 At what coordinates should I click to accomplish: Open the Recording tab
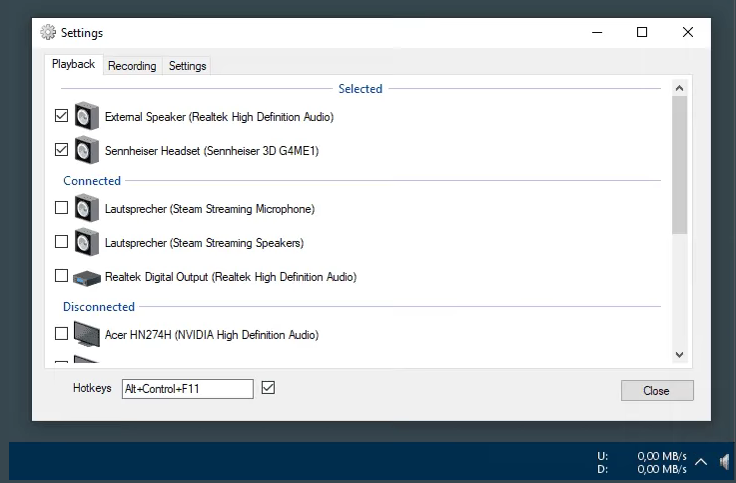(132, 66)
